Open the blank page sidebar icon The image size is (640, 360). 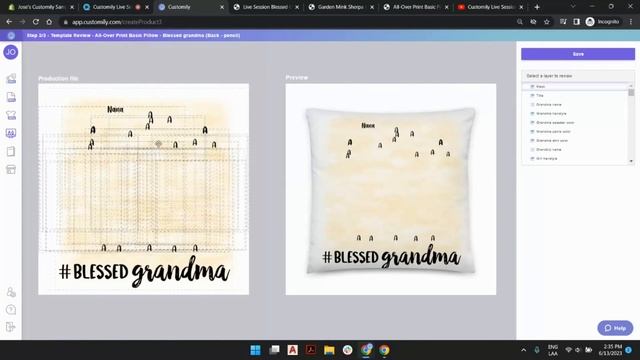tap(11, 151)
